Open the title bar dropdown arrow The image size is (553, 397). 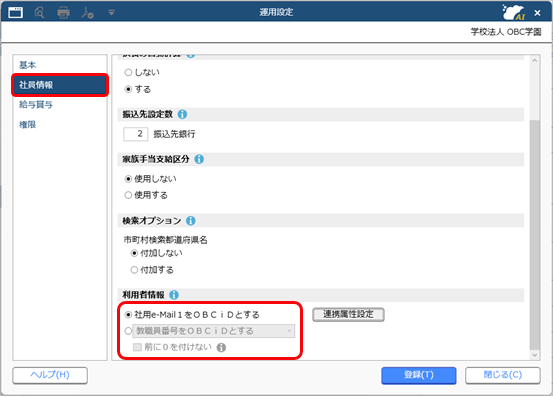111,13
